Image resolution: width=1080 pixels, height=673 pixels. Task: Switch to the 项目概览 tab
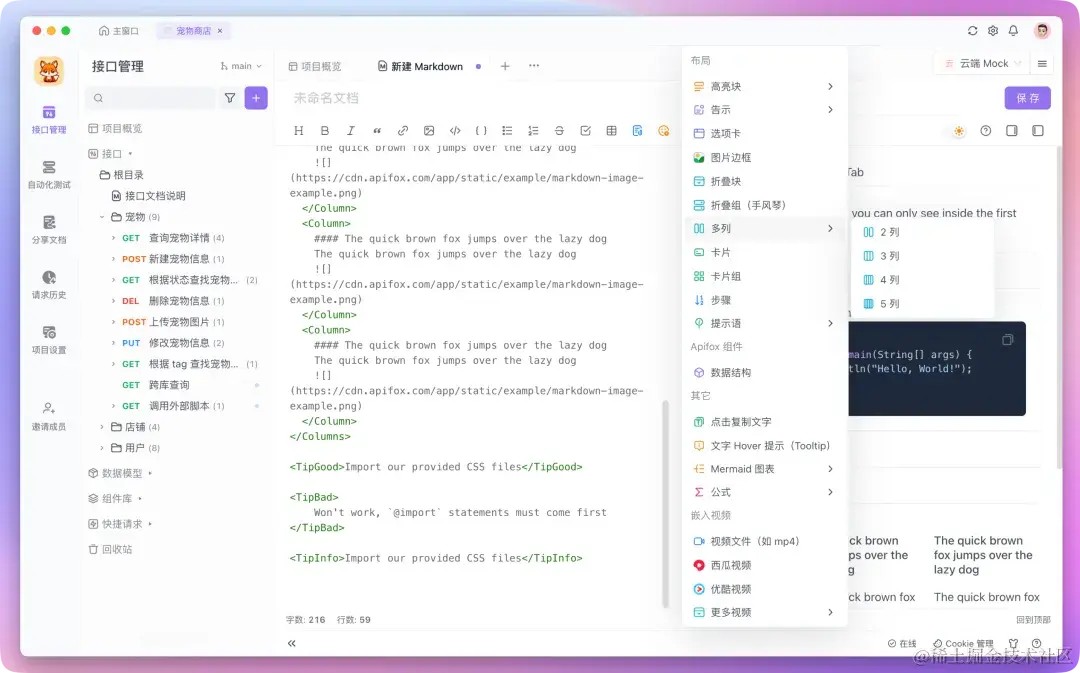pyautogui.click(x=315, y=66)
